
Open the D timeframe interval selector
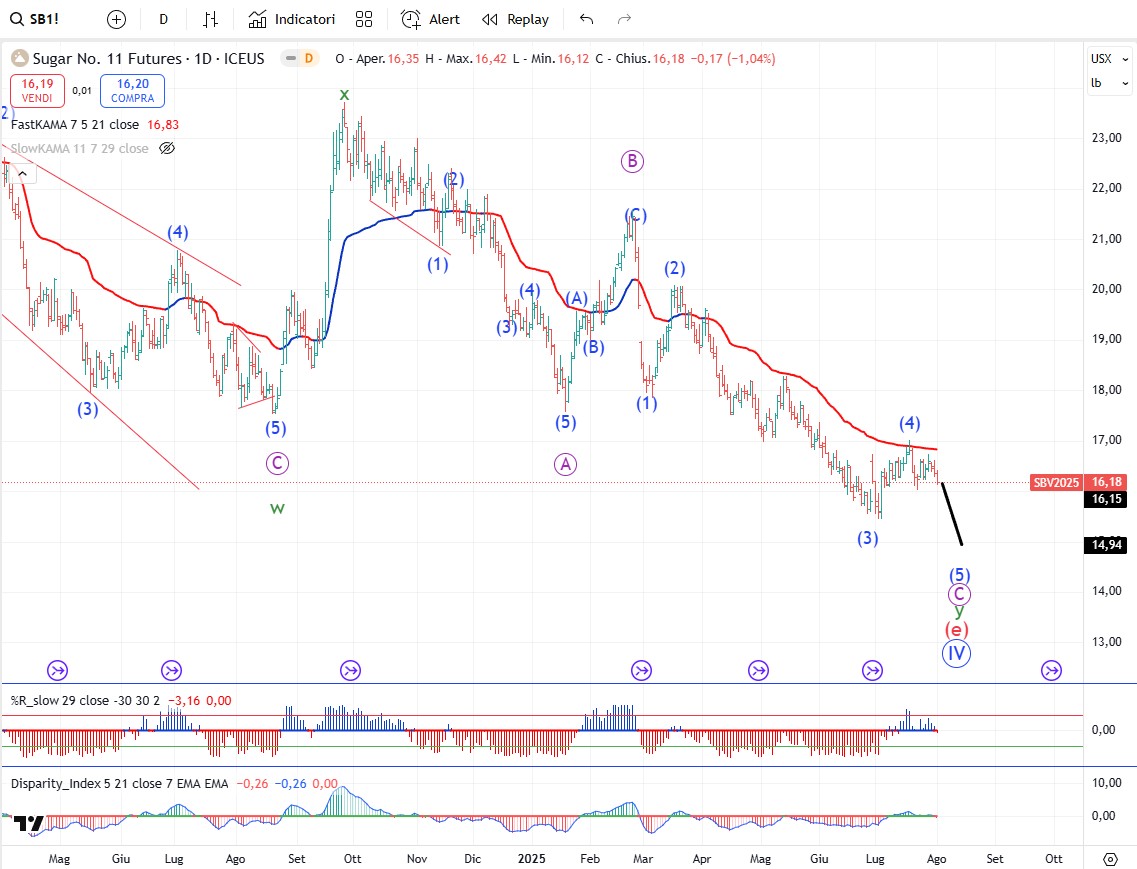[x=164, y=19]
